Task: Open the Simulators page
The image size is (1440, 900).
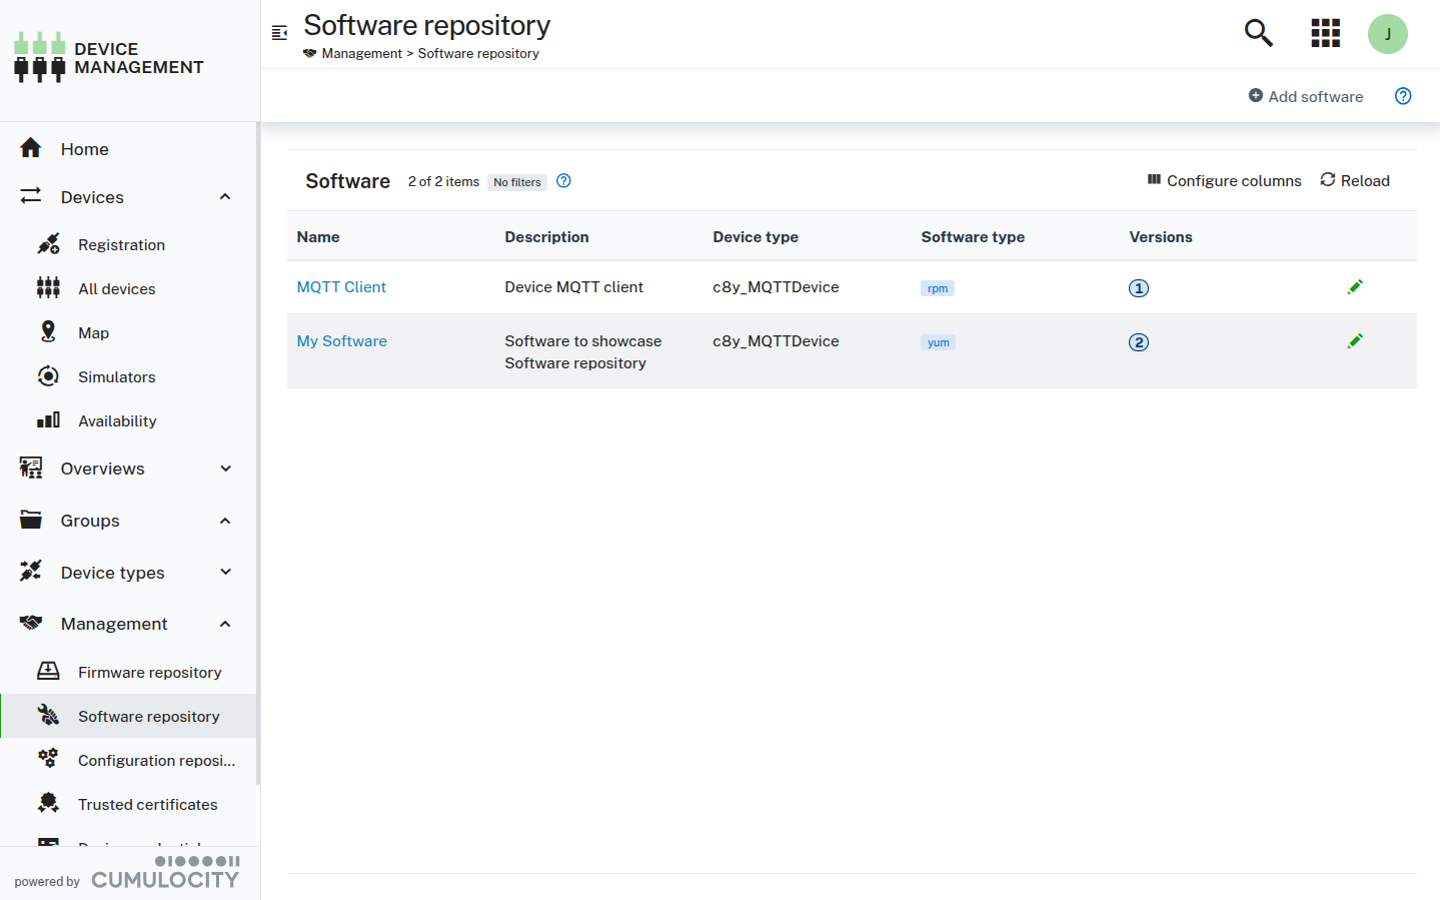Action: pos(117,376)
